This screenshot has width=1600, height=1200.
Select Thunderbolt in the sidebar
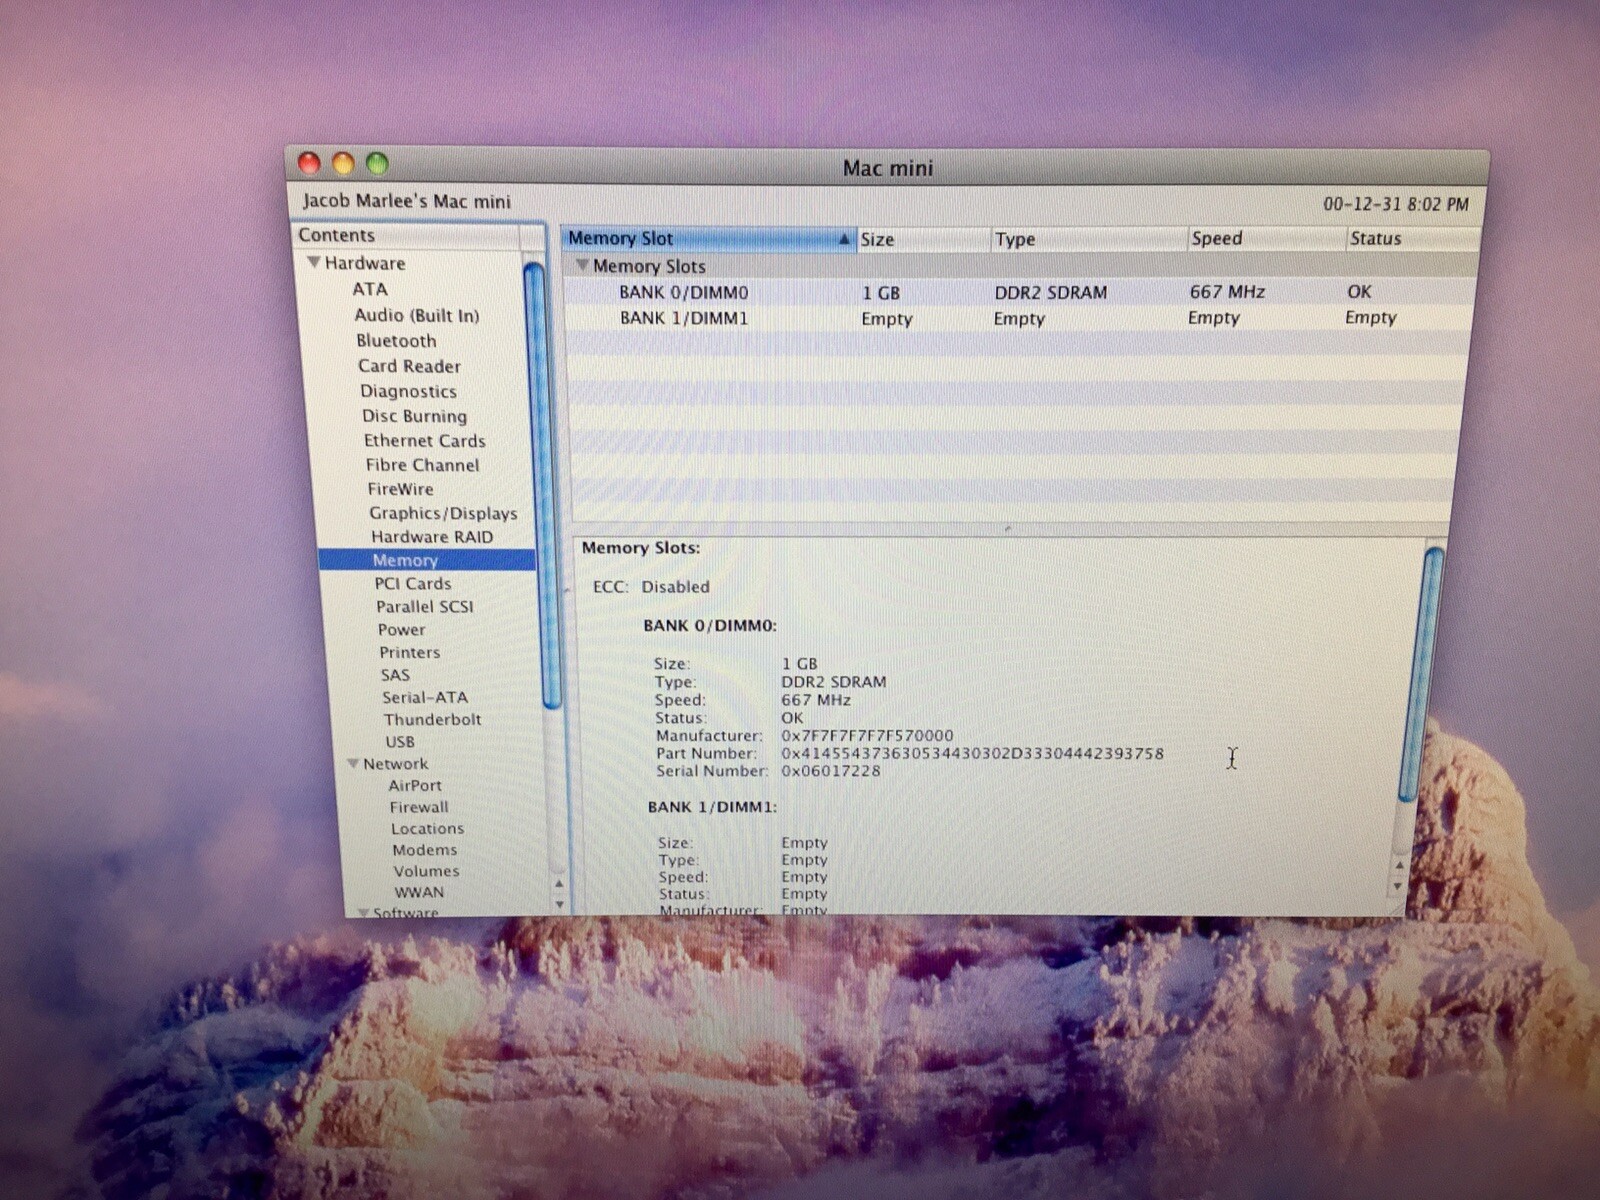(x=433, y=719)
